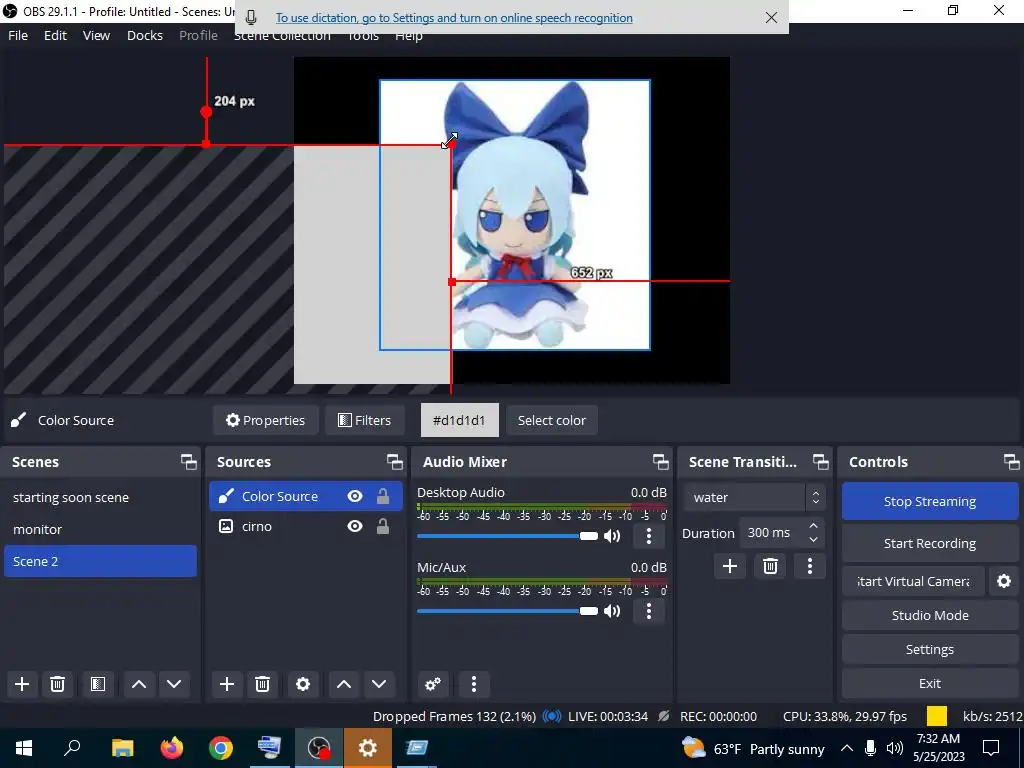Click Stop Streaming button
The width and height of the screenshot is (1024, 768).
tap(930, 501)
